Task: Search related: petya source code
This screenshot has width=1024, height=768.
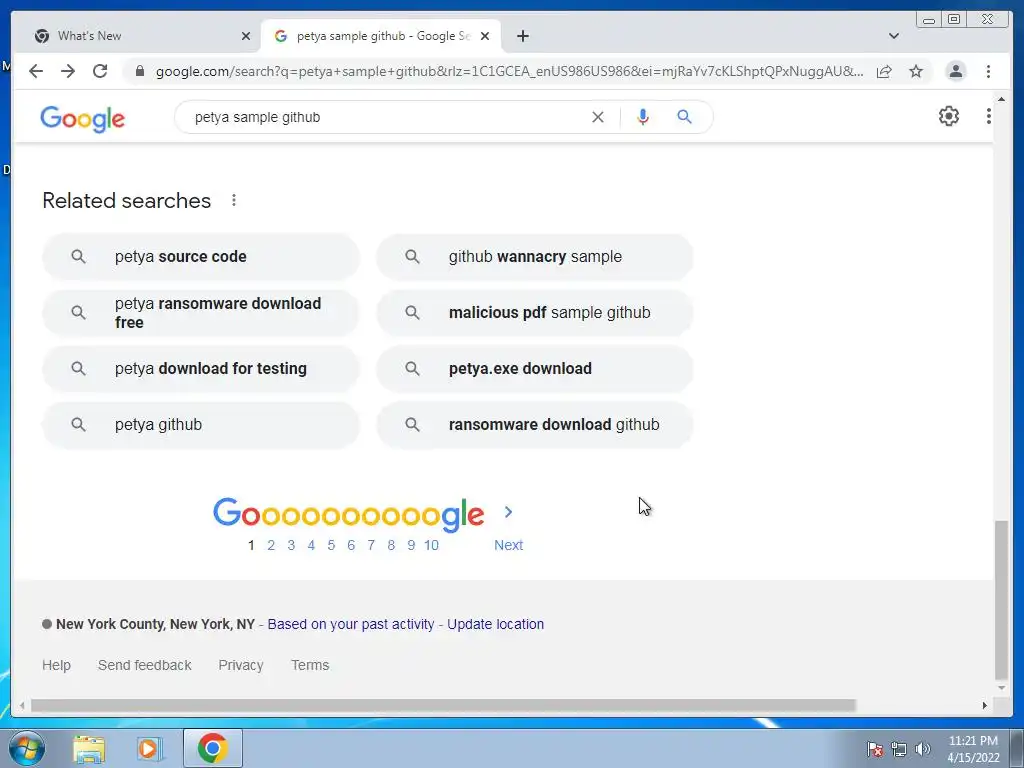Action: pos(201,257)
